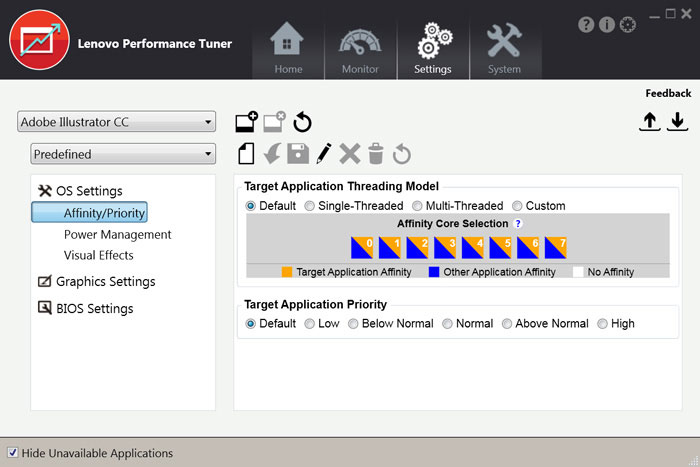Click affinity core 3 swatch
The width and height of the screenshot is (700, 467).
pos(446,246)
